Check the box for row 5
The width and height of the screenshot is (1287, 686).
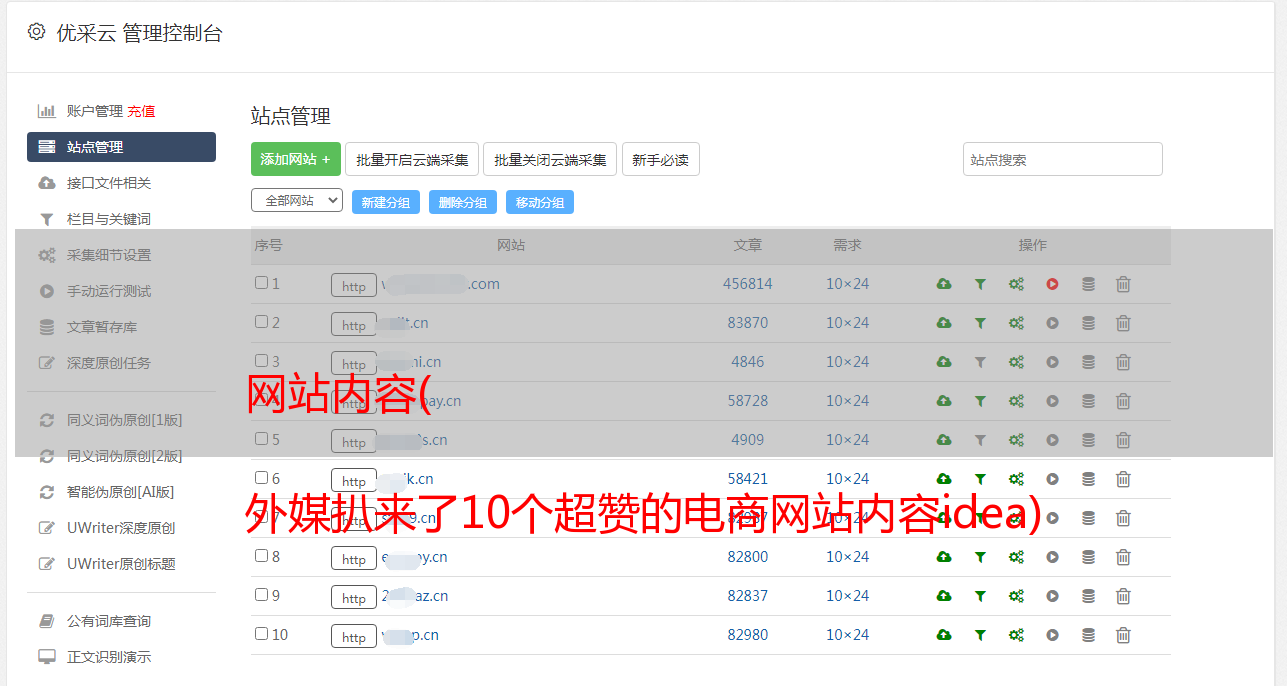pos(261,439)
